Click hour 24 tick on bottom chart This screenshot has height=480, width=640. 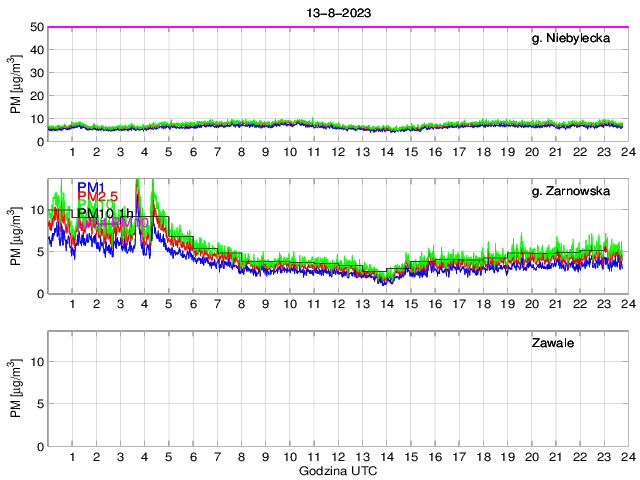point(627,456)
